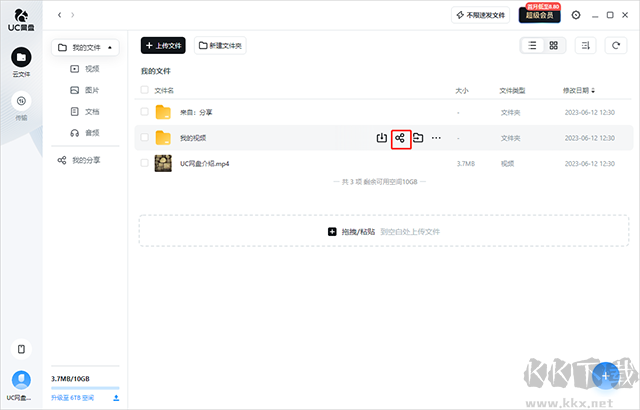Collapse the 我的文件 tree section
640x410 pixels.
pos(112,48)
